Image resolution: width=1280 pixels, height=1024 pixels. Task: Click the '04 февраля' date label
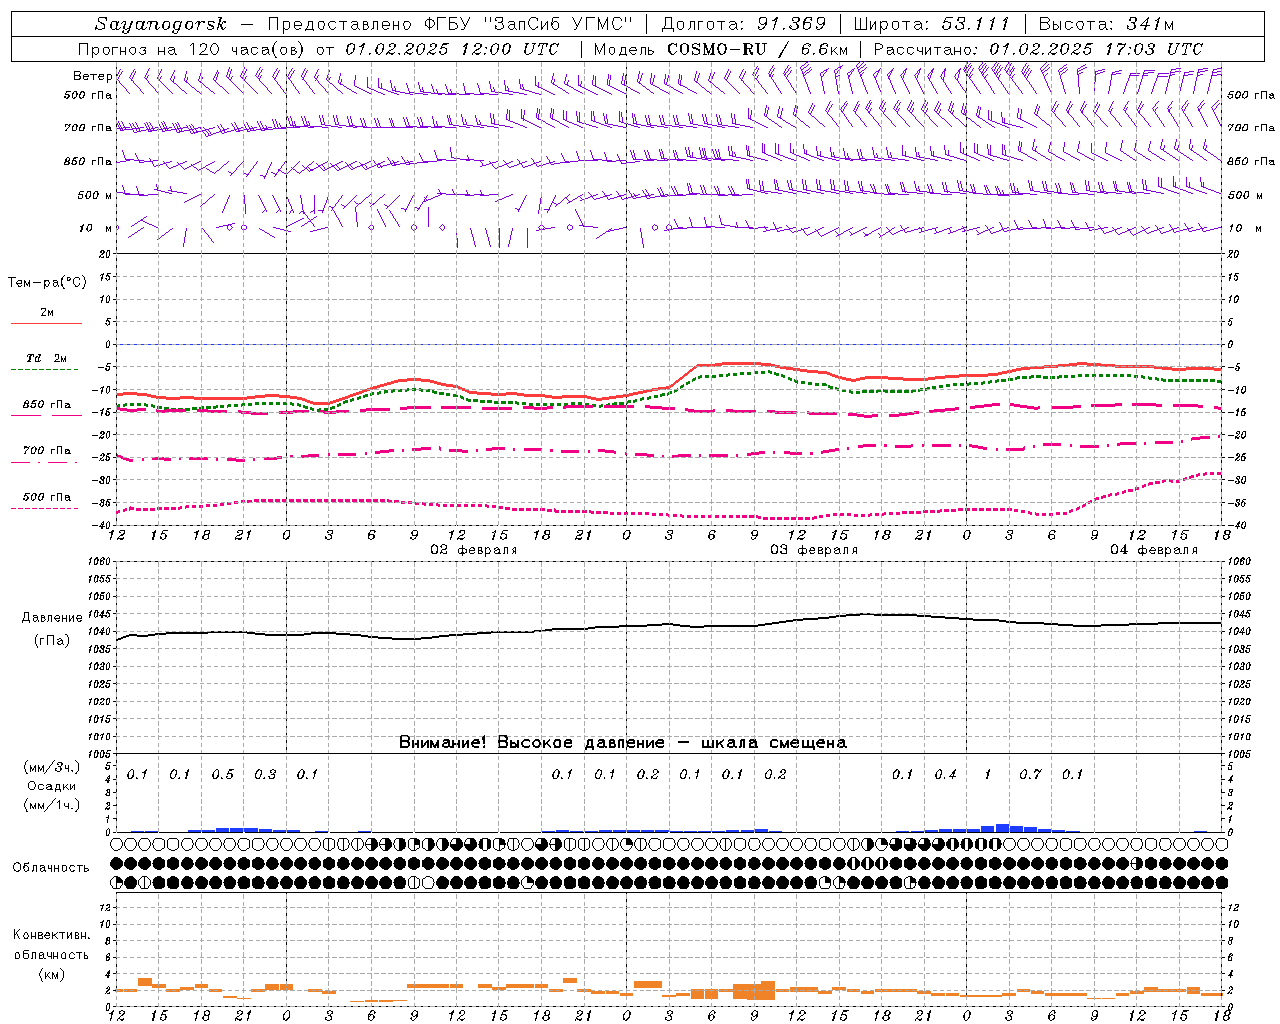click(x=1154, y=550)
